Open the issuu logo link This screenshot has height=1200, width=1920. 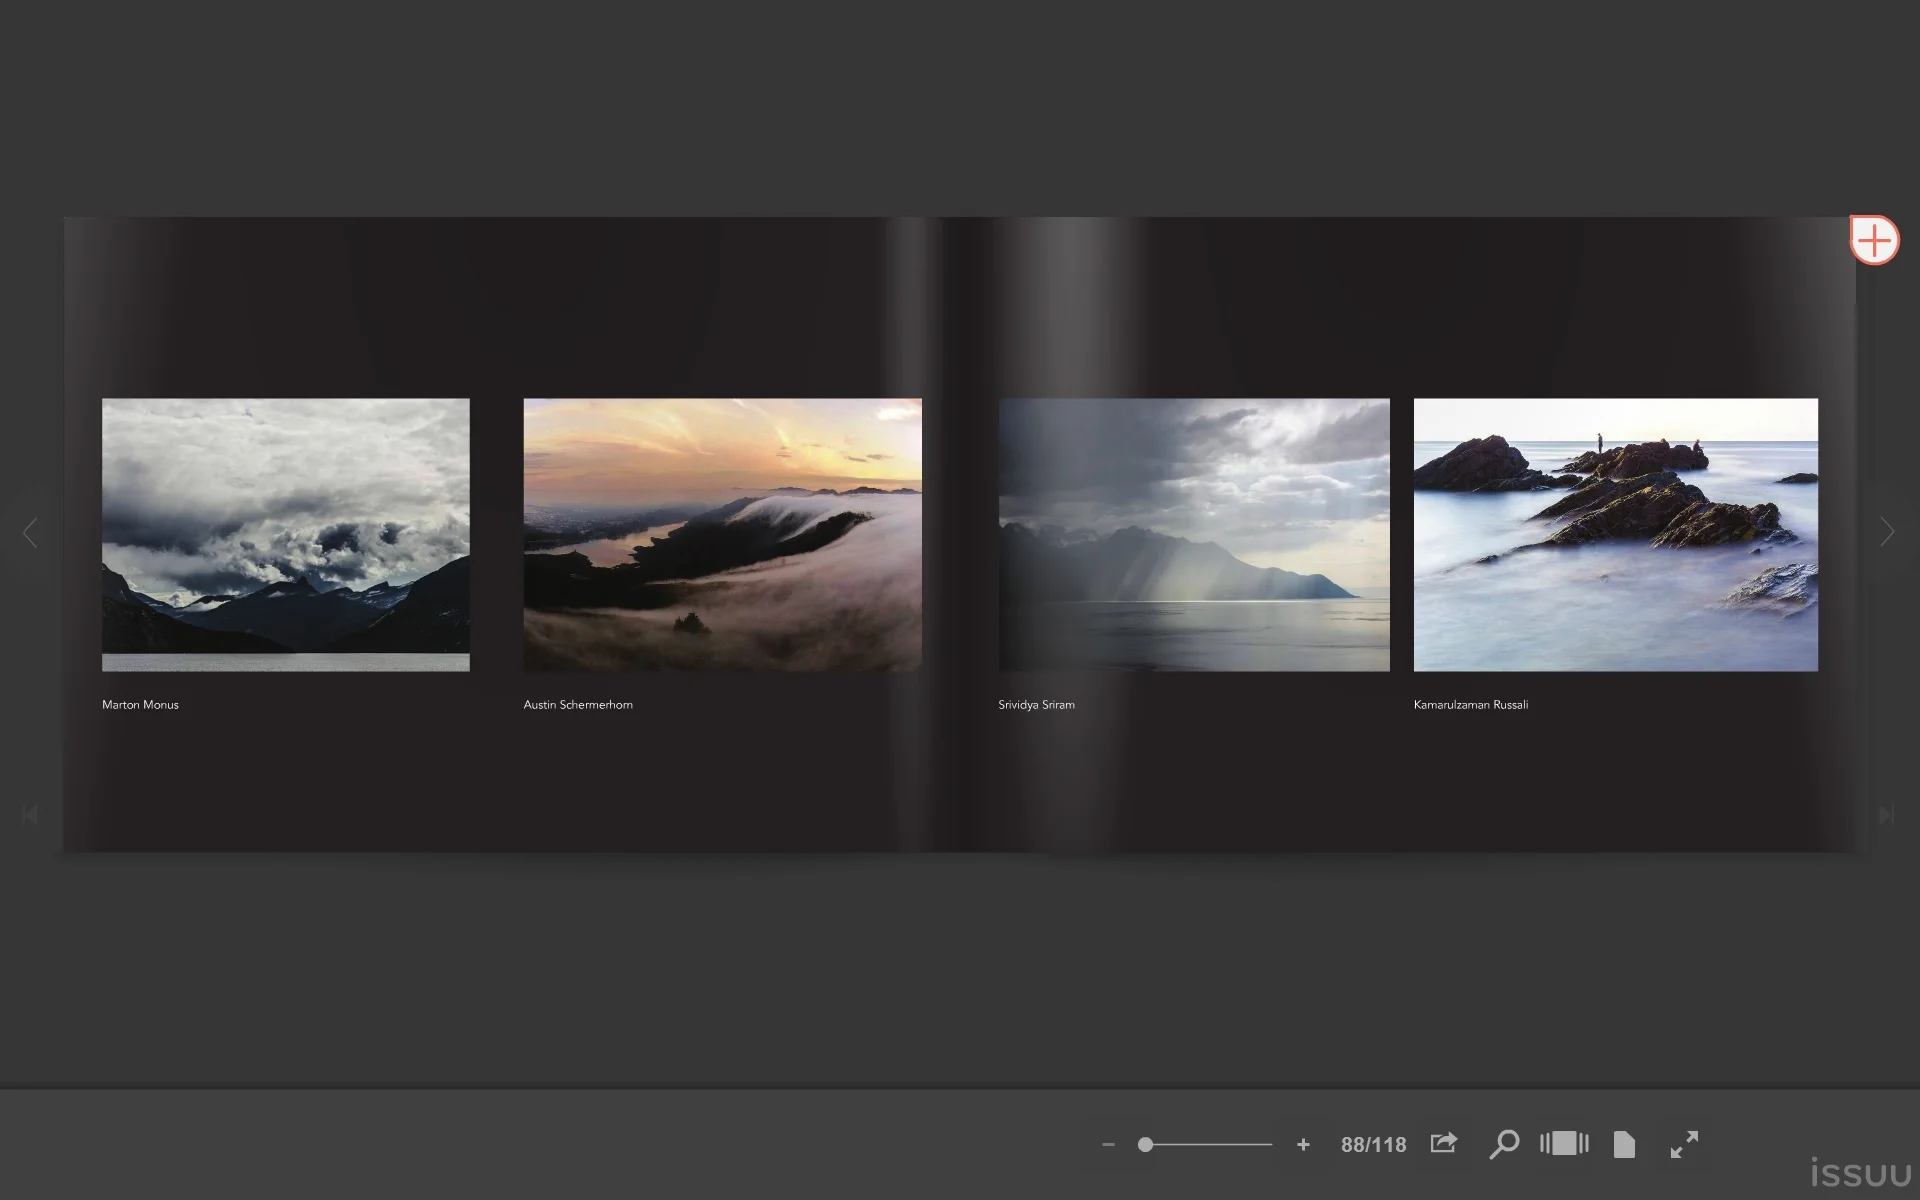click(x=1860, y=1172)
